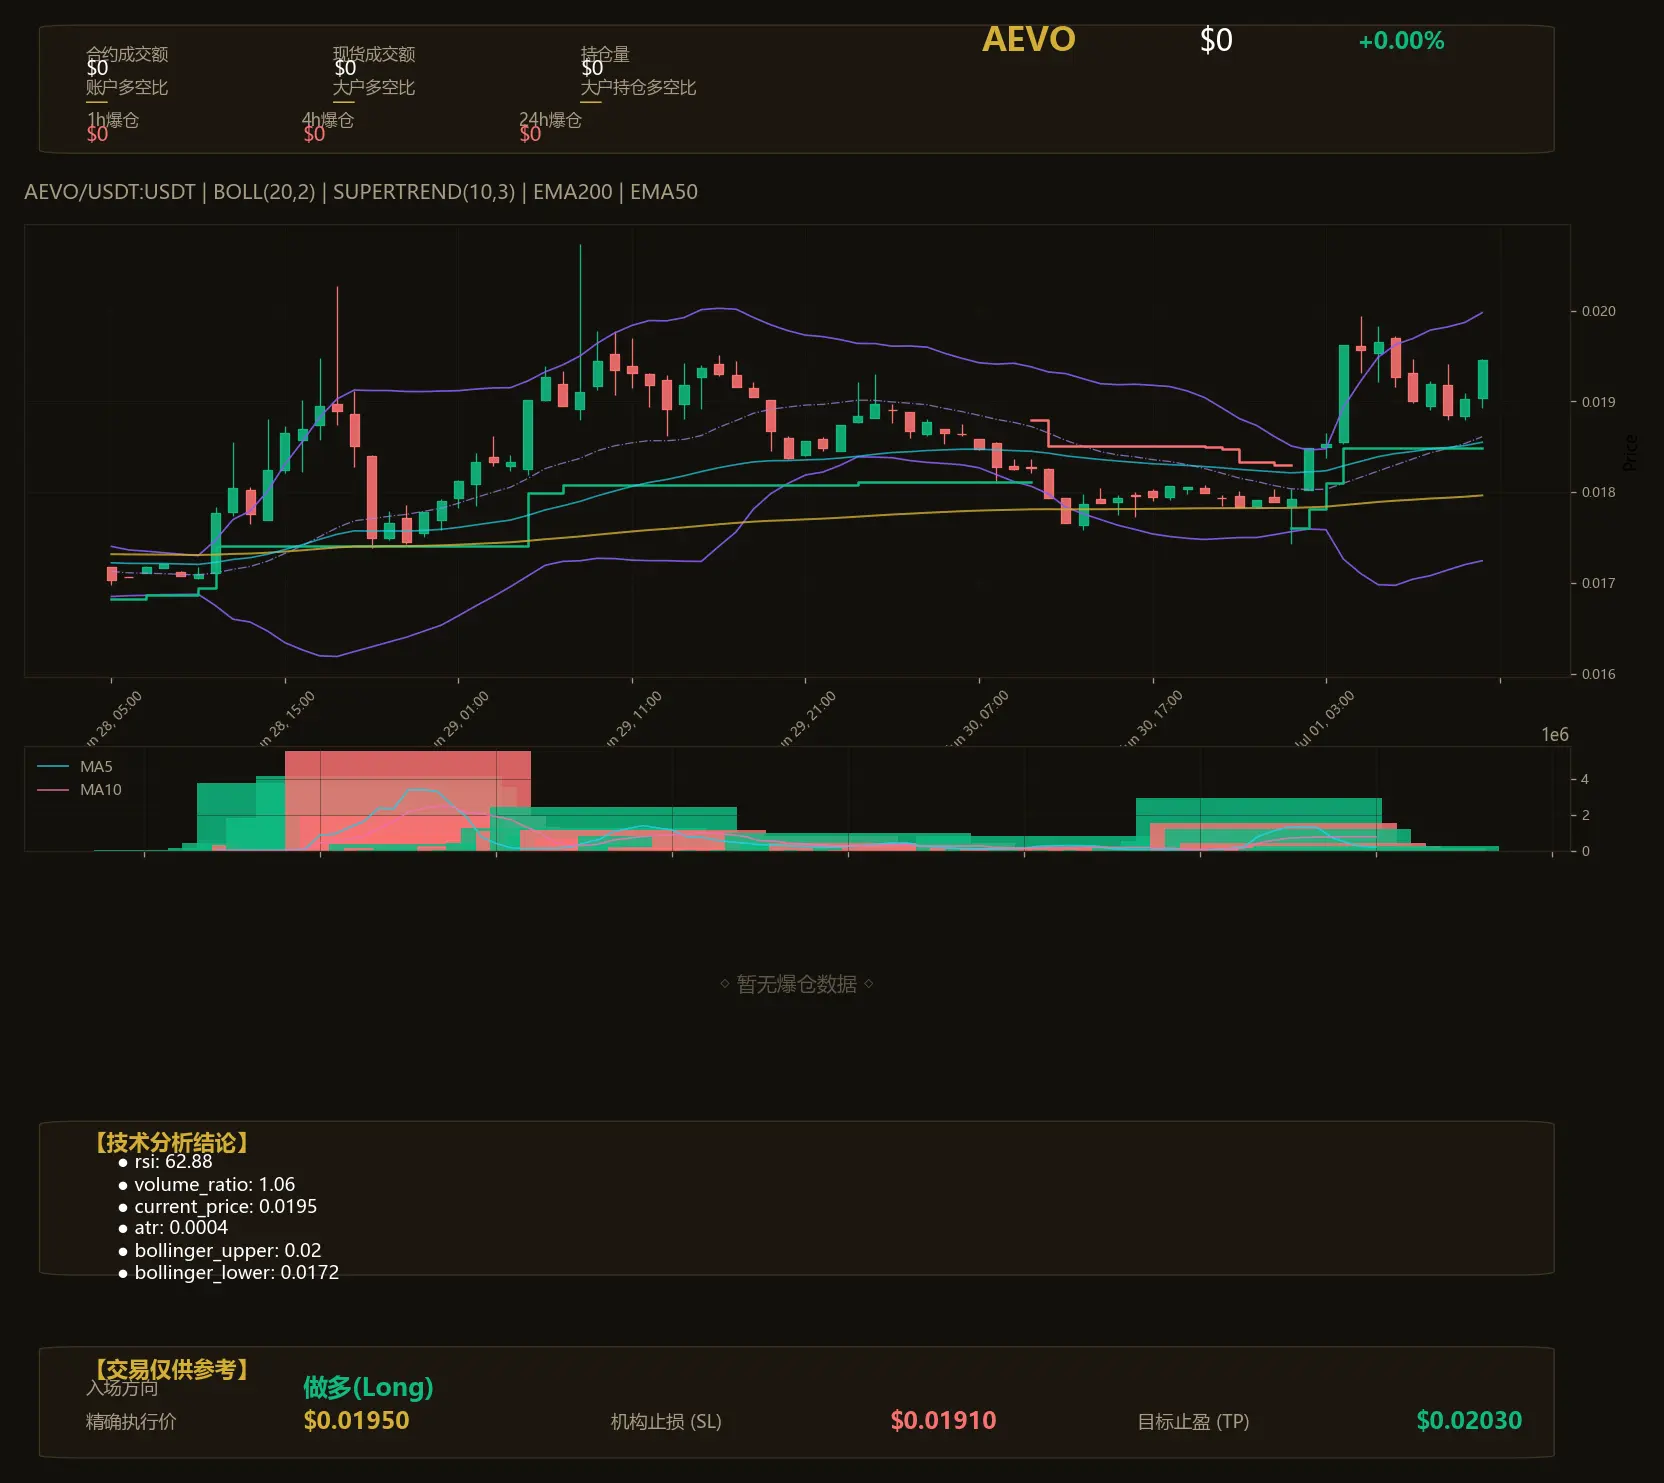
Task: Select the 合约成交额 label
Action: tap(127, 54)
